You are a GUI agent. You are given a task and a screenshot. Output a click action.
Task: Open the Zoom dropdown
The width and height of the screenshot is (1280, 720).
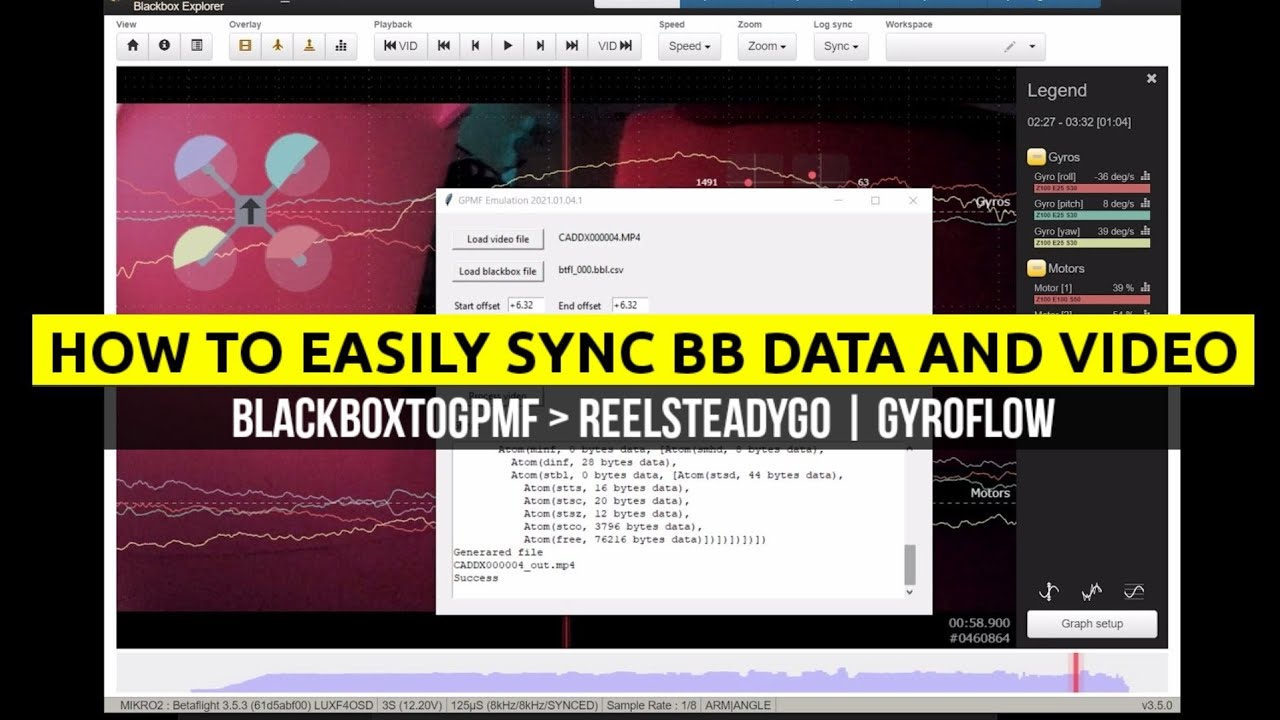coord(768,46)
